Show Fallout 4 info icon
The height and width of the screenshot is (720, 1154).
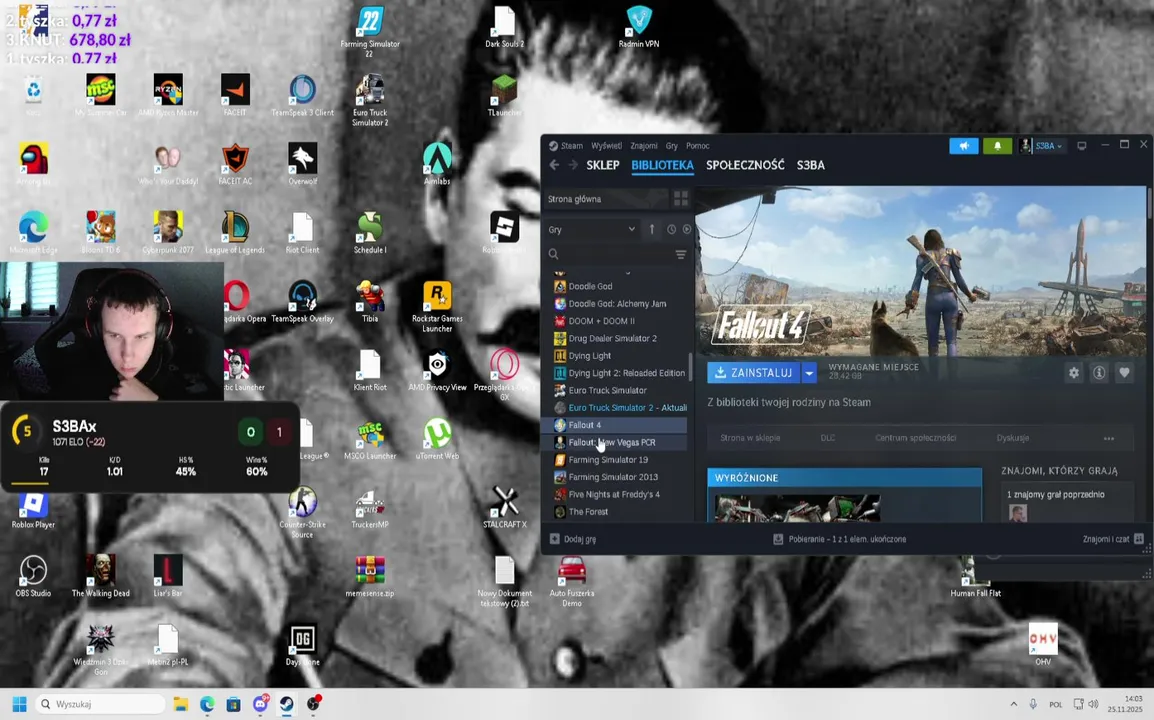pyautogui.click(x=1099, y=373)
